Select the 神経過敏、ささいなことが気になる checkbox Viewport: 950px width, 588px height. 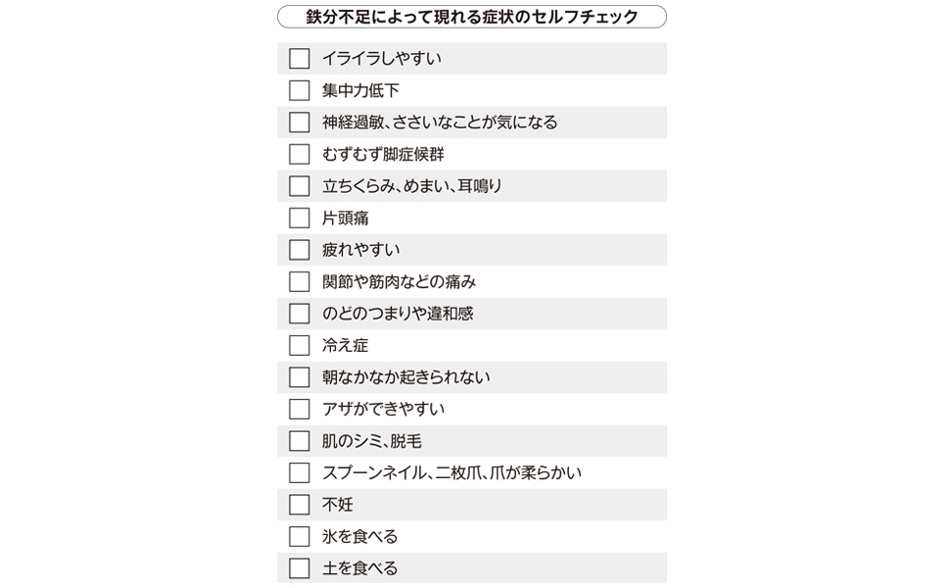click(299, 122)
